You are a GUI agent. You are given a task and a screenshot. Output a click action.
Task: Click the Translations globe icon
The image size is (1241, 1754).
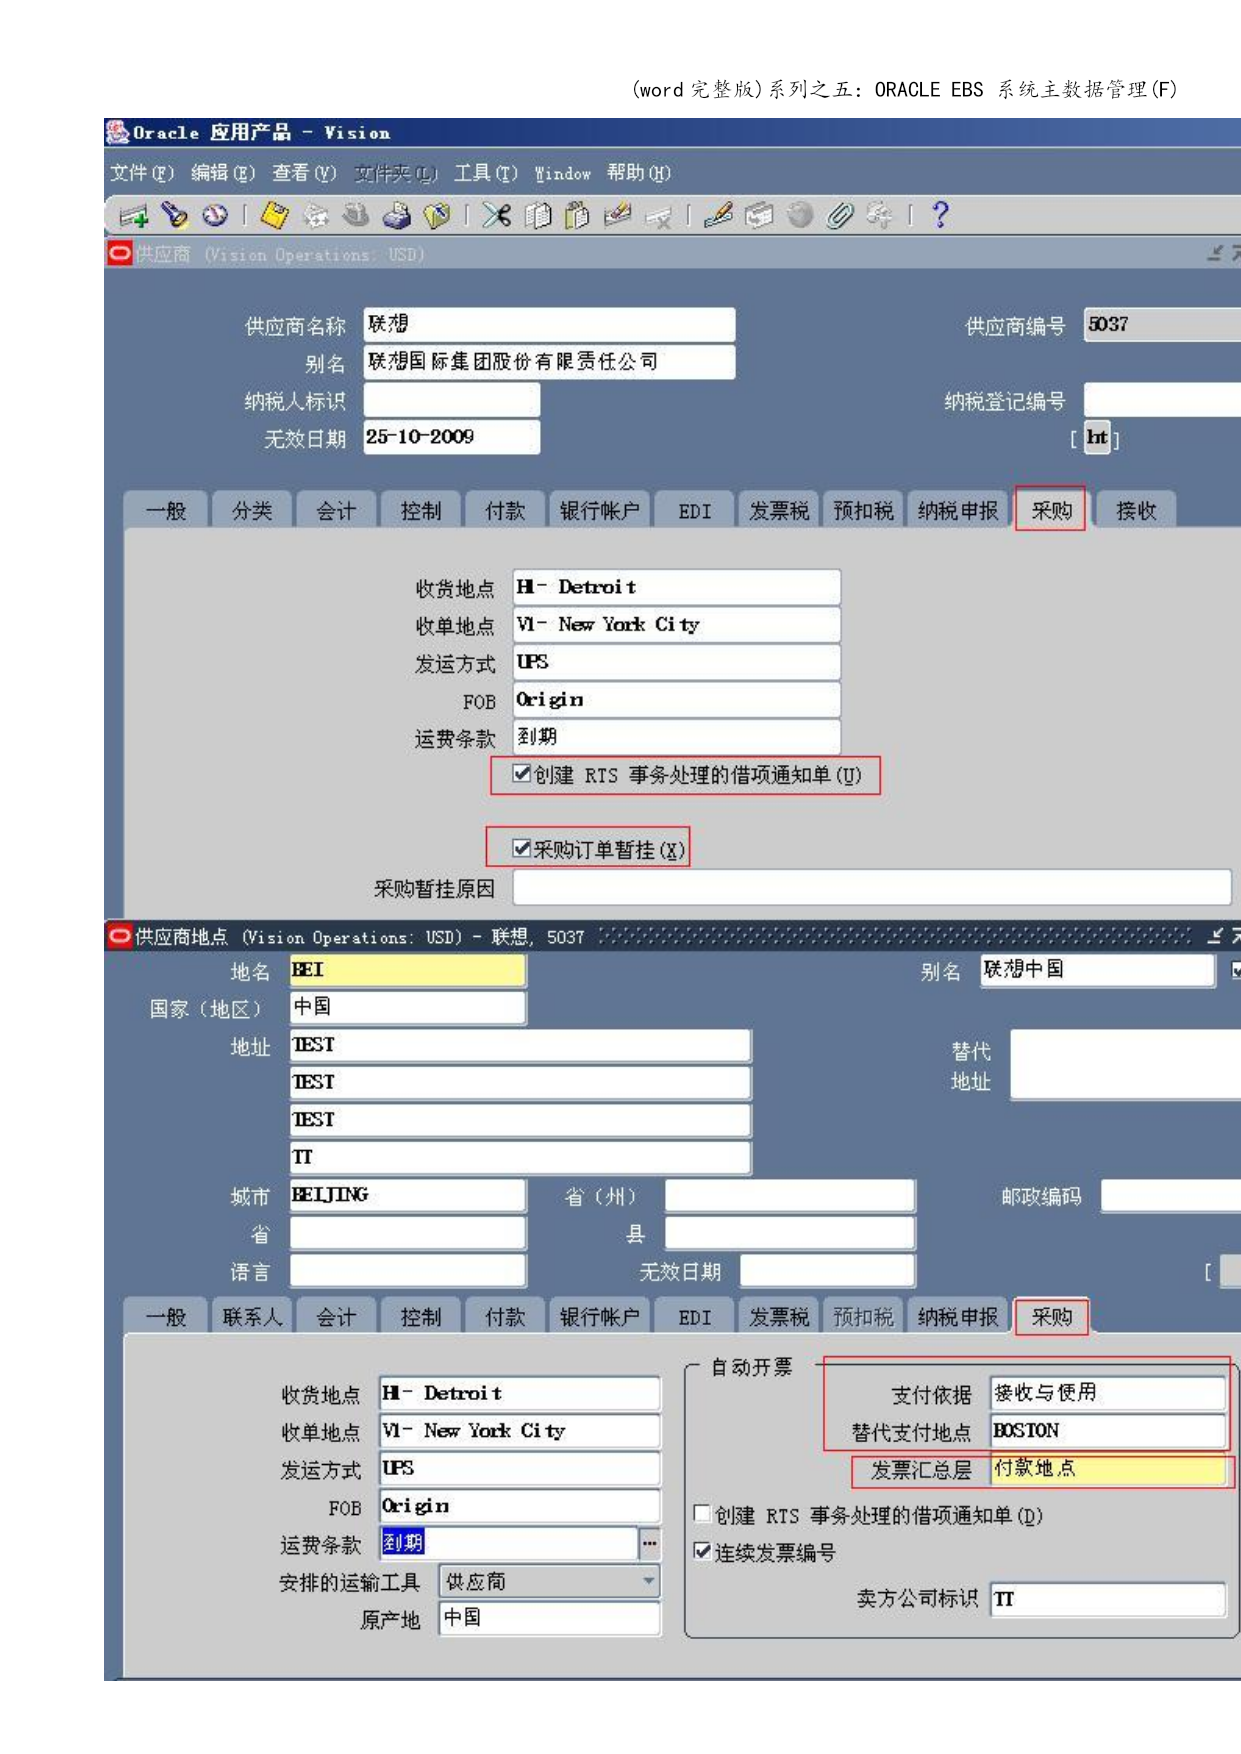[x=799, y=215]
